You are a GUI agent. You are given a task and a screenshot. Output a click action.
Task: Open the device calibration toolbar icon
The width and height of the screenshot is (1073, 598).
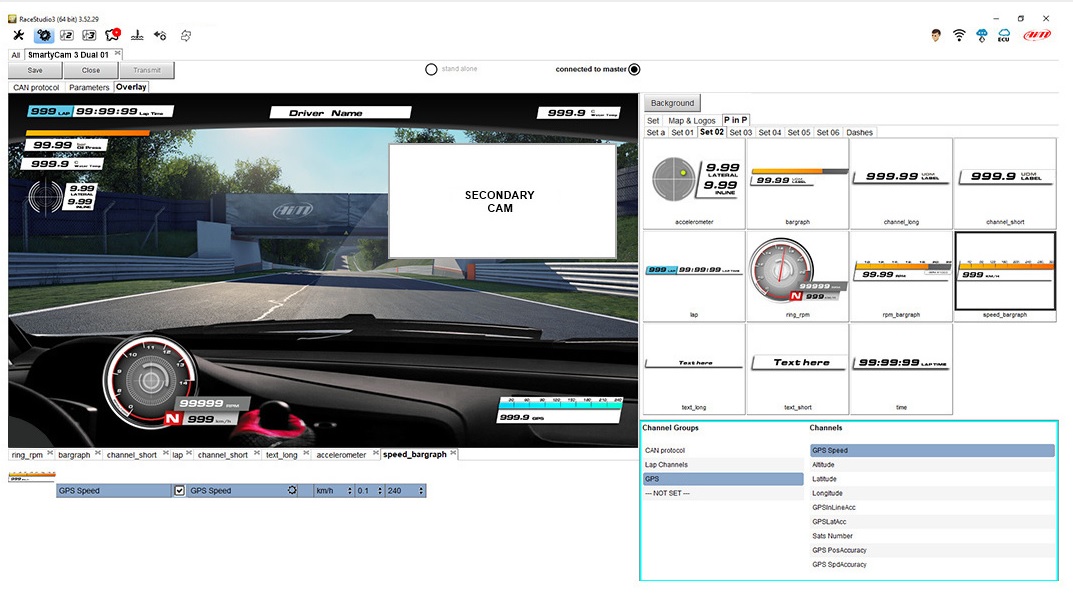(x=137, y=35)
